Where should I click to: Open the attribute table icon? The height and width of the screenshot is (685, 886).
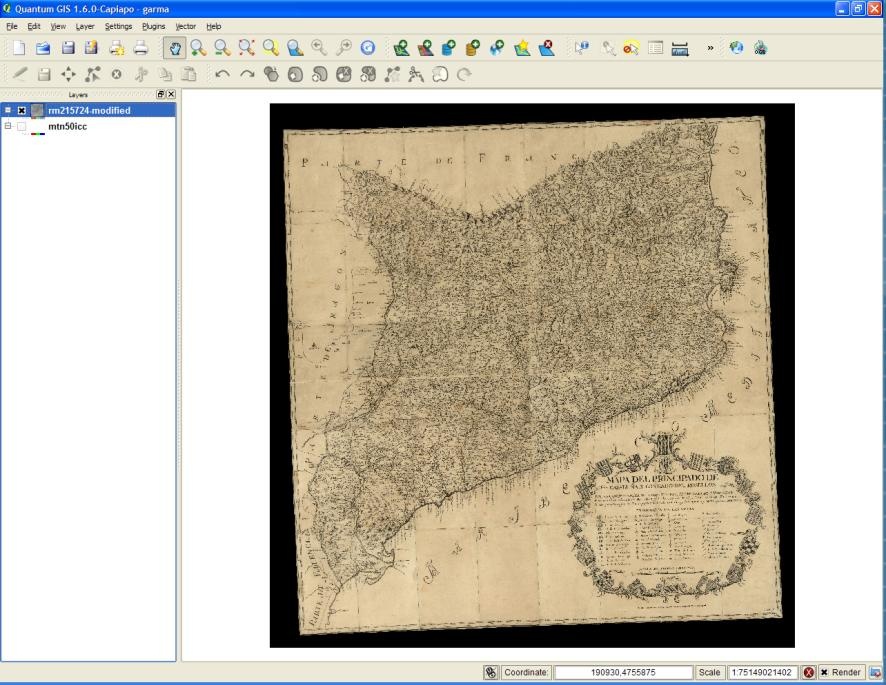coord(655,48)
